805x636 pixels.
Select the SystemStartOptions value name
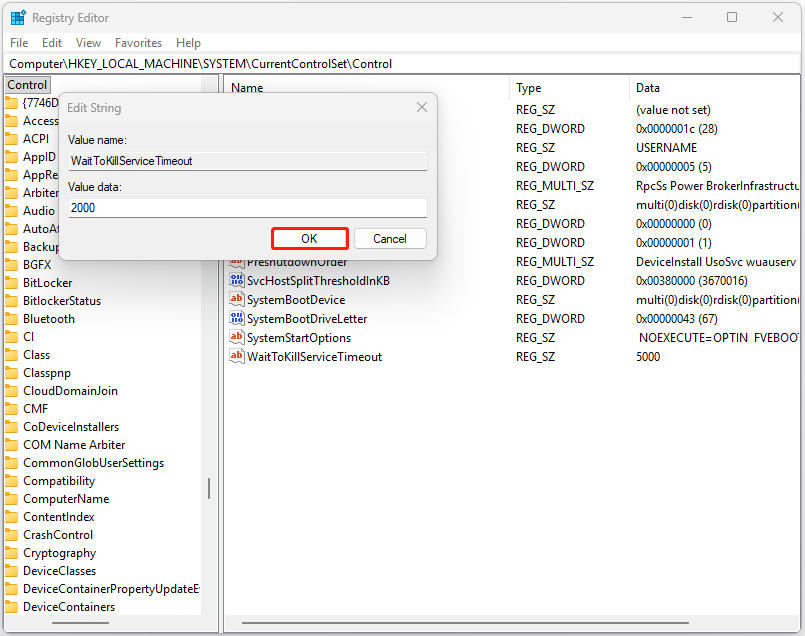(x=299, y=338)
